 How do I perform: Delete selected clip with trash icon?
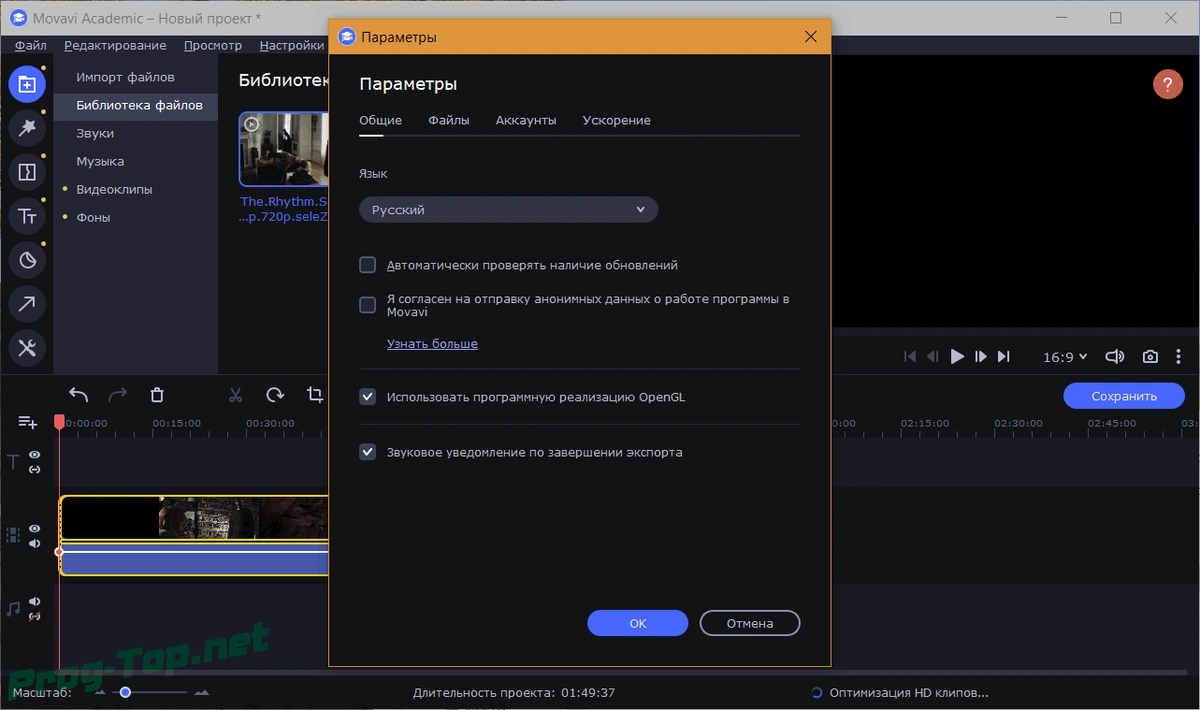pos(157,395)
